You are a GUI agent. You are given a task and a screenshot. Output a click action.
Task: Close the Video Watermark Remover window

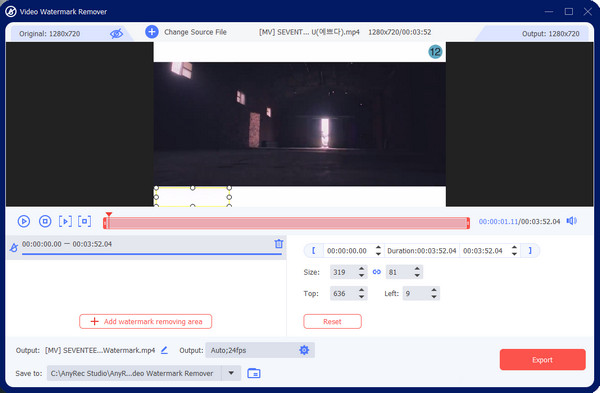click(588, 11)
